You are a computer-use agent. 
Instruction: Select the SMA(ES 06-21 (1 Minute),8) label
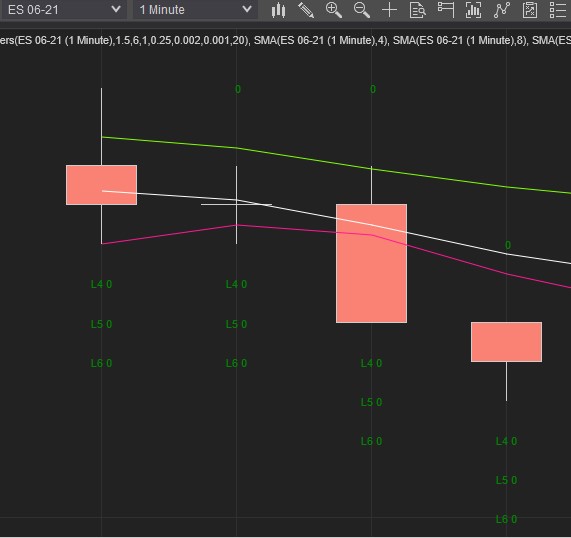point(460,40)
